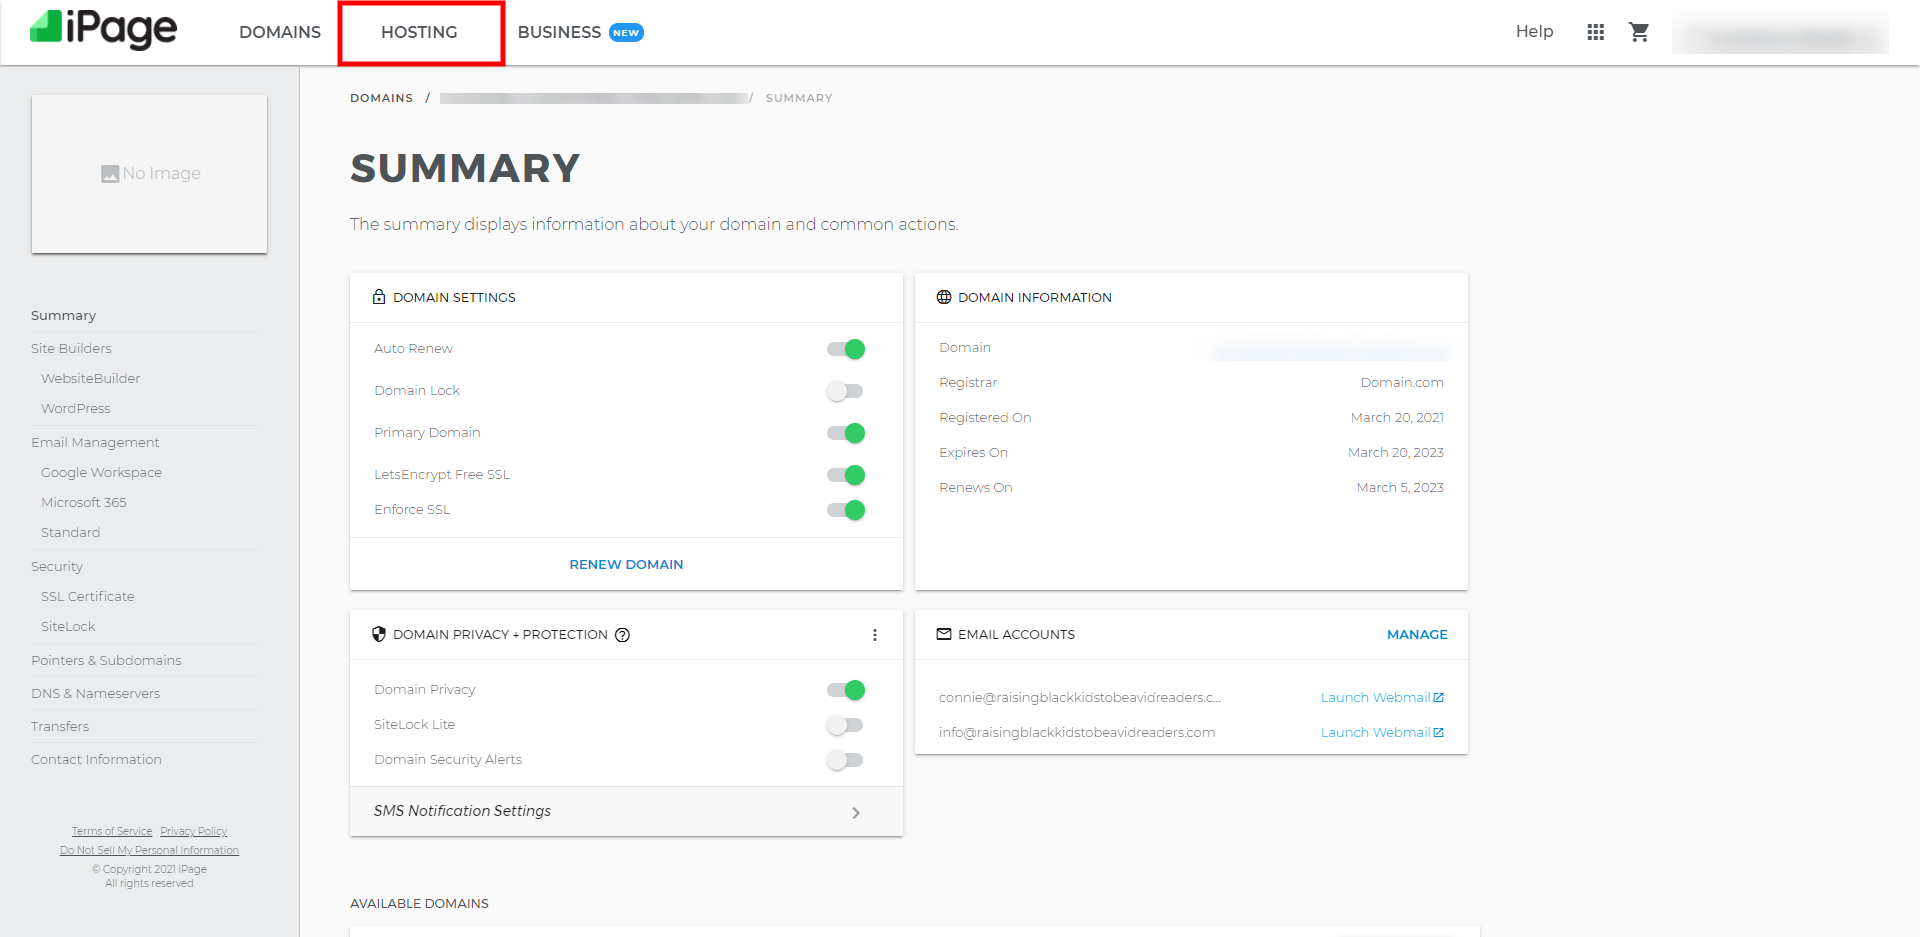Enable Domain Security Alerts switch
The height and width of the screenshot is (937, 1920).
pyautogui.click(x=845, y=760)
